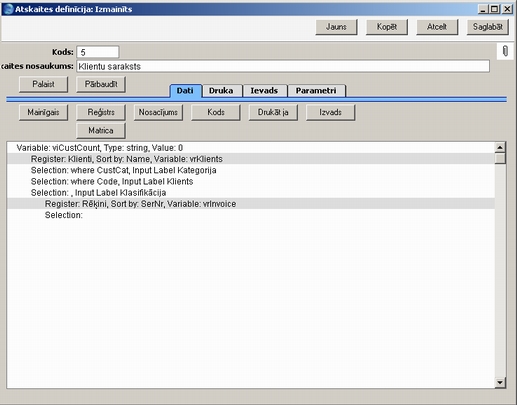The width and height of the screenshot is (517, 405).
Task: Click the Jauns button
Action: (x=336, y=27)
